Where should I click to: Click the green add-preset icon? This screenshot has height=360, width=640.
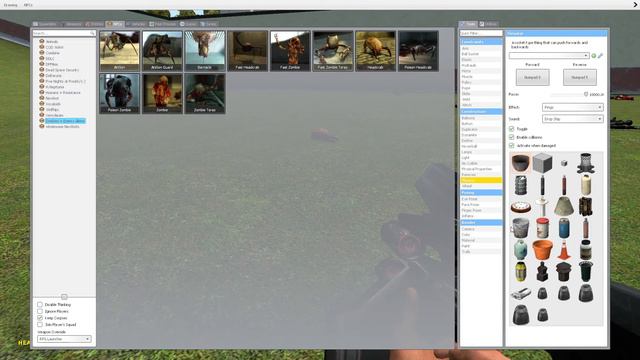coord(593,56)
